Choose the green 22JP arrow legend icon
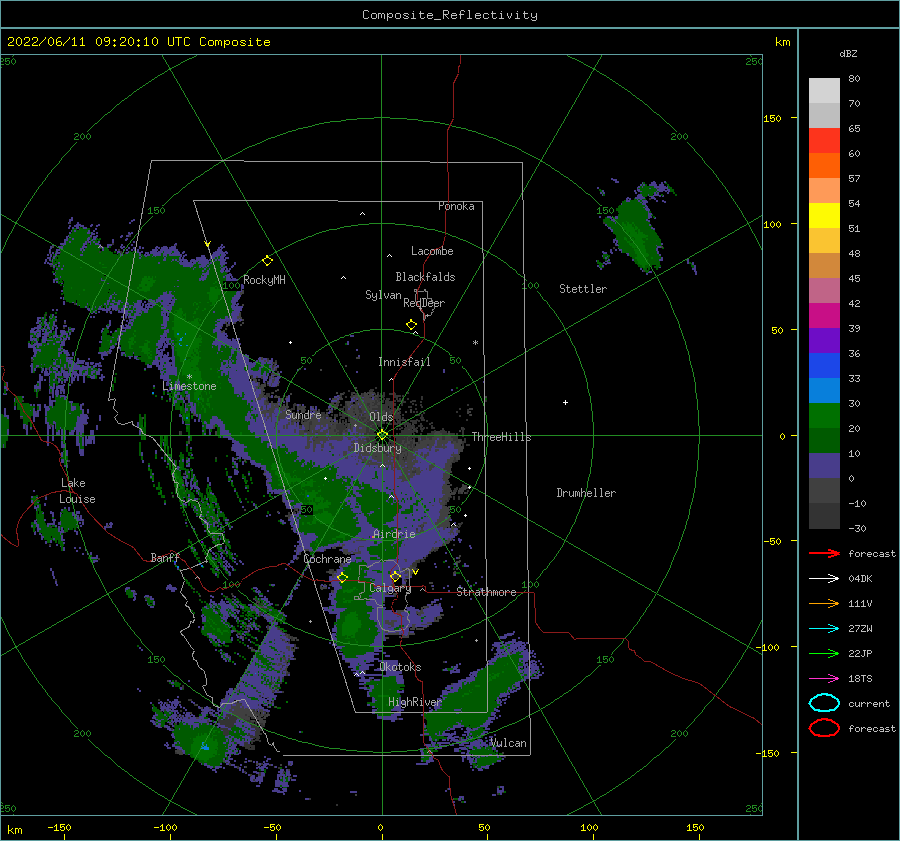900x841 pixels. click(824, 653)
